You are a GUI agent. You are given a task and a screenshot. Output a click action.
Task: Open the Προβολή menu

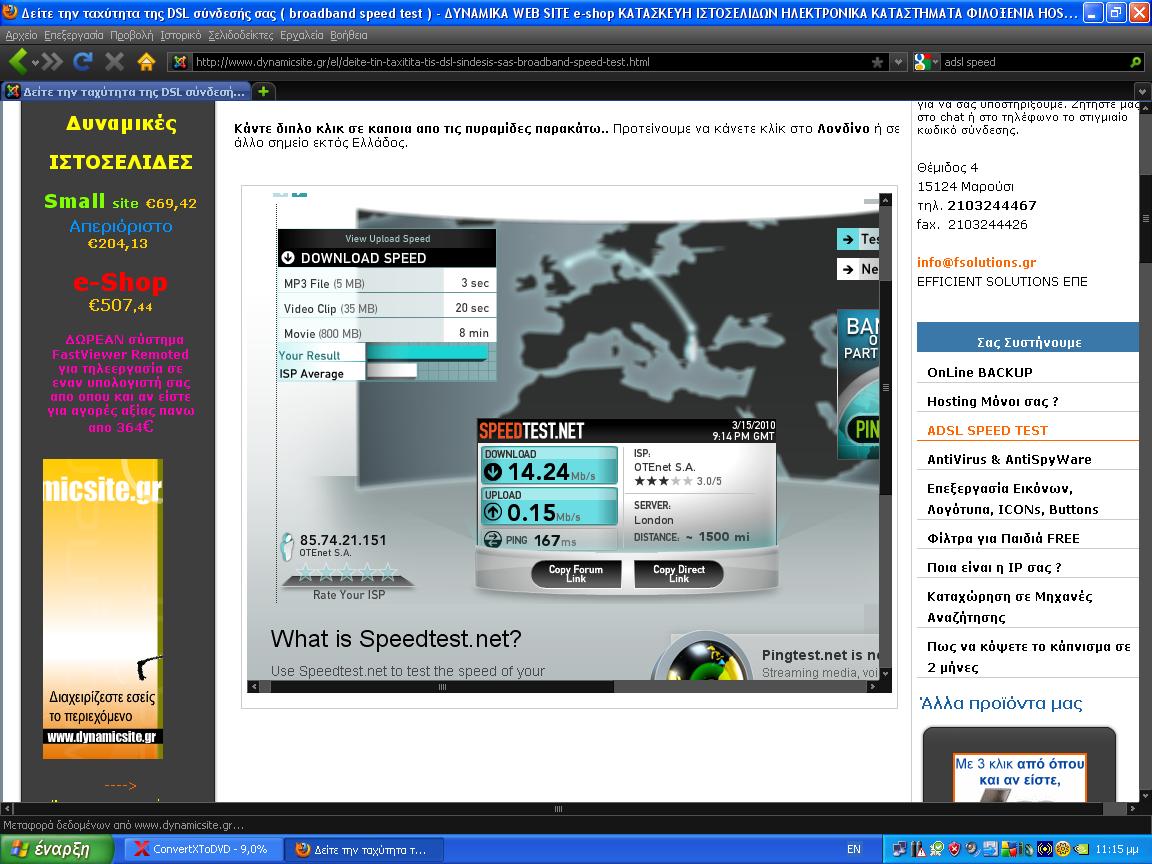[132, 35]
